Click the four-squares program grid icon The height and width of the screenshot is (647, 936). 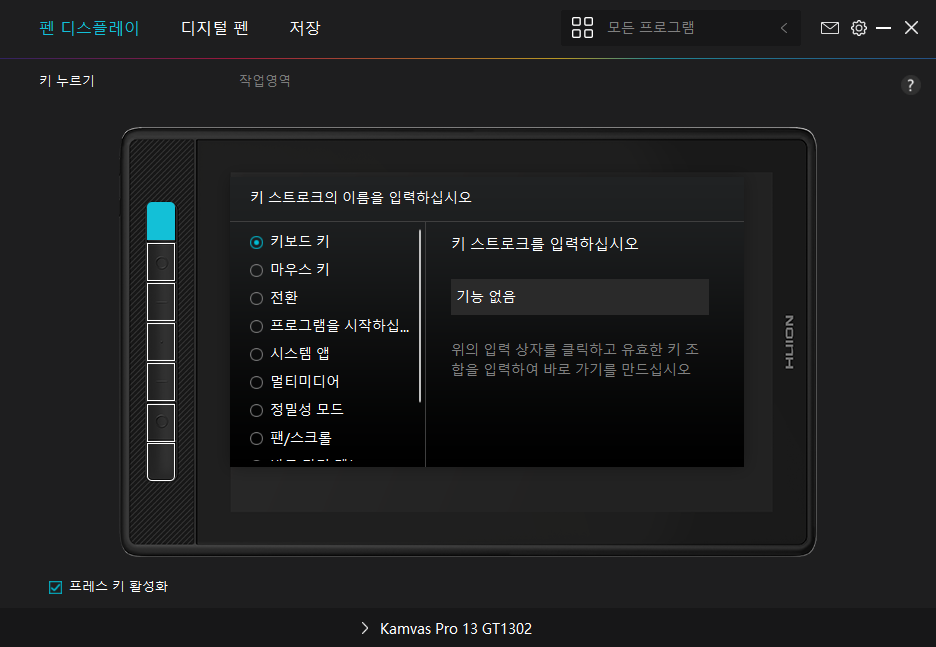click(582, 28)
